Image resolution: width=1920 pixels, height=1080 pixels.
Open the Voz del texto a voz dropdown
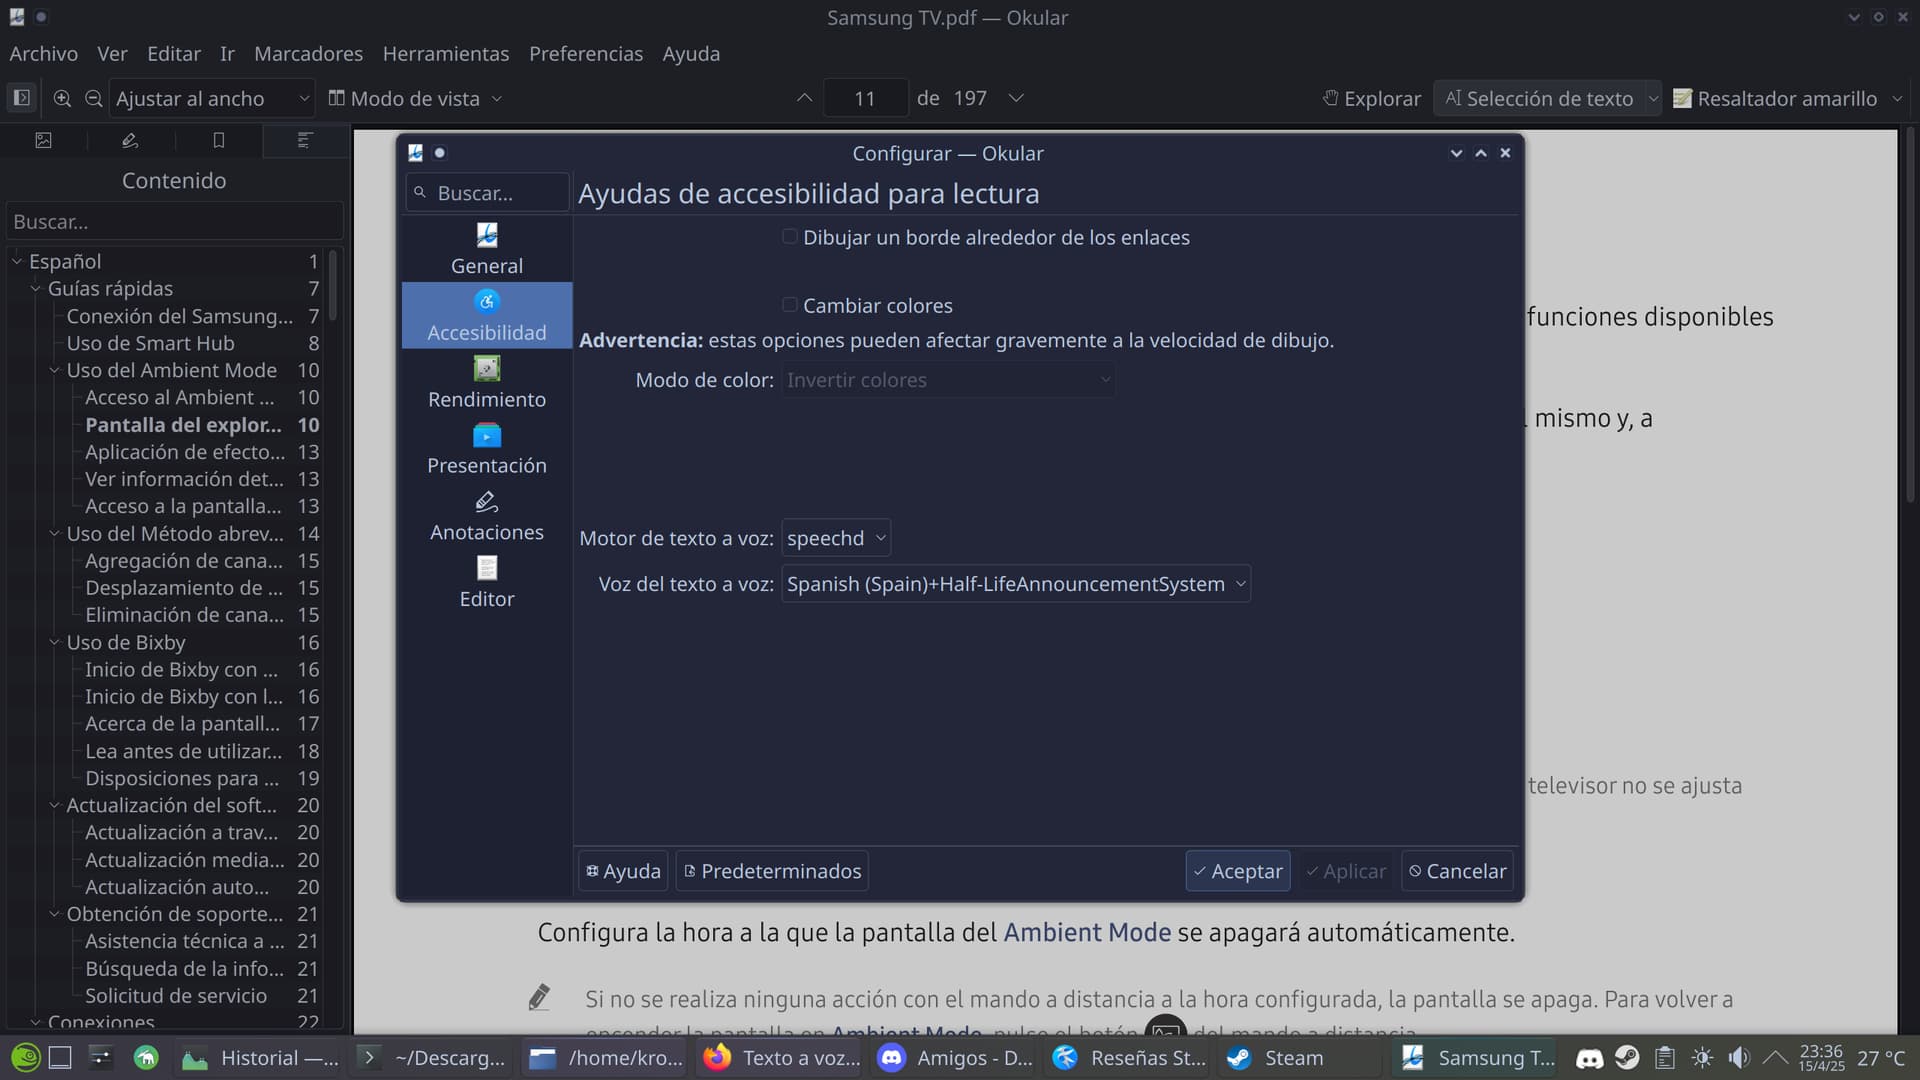coord(1015,584)
